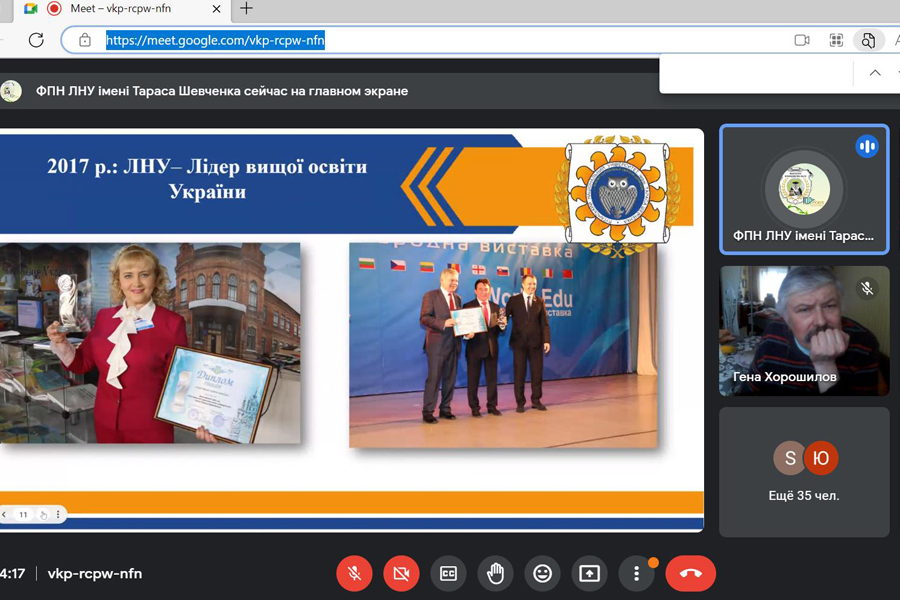View site info via lock icon

point(85,40)
